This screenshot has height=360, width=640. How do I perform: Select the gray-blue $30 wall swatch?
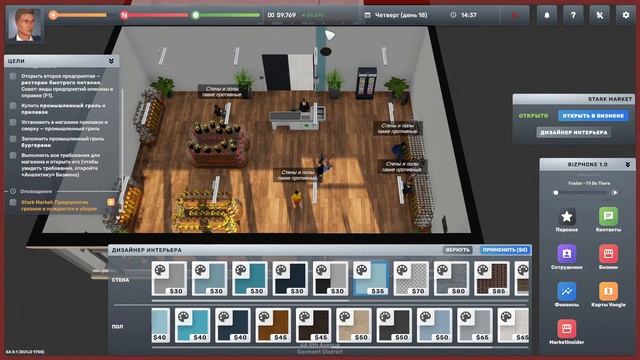click(x=209, y=278)
